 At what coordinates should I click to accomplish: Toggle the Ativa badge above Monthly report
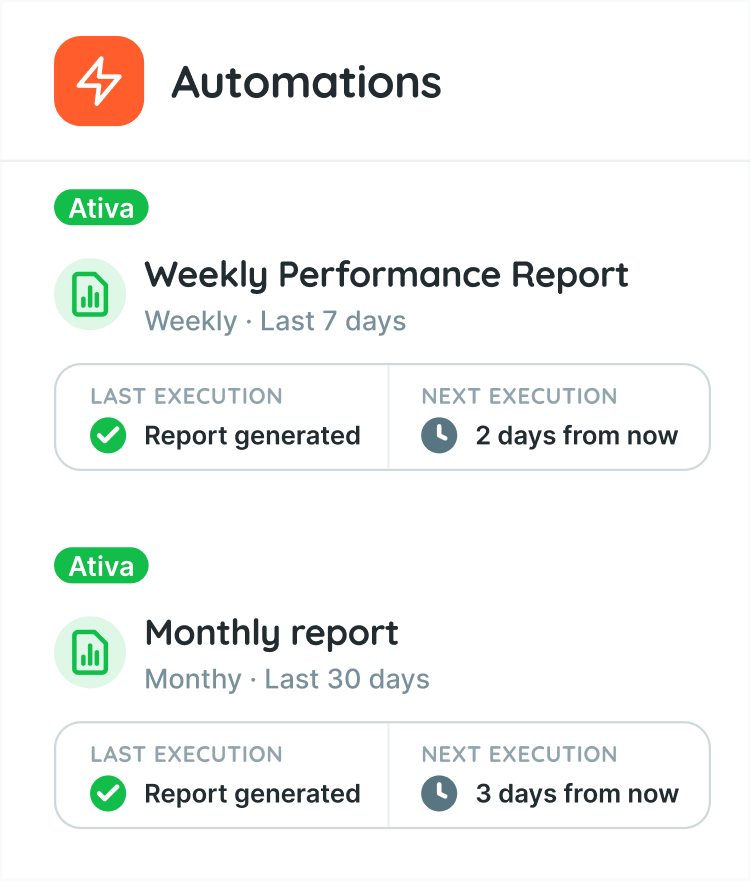(101, 567)
